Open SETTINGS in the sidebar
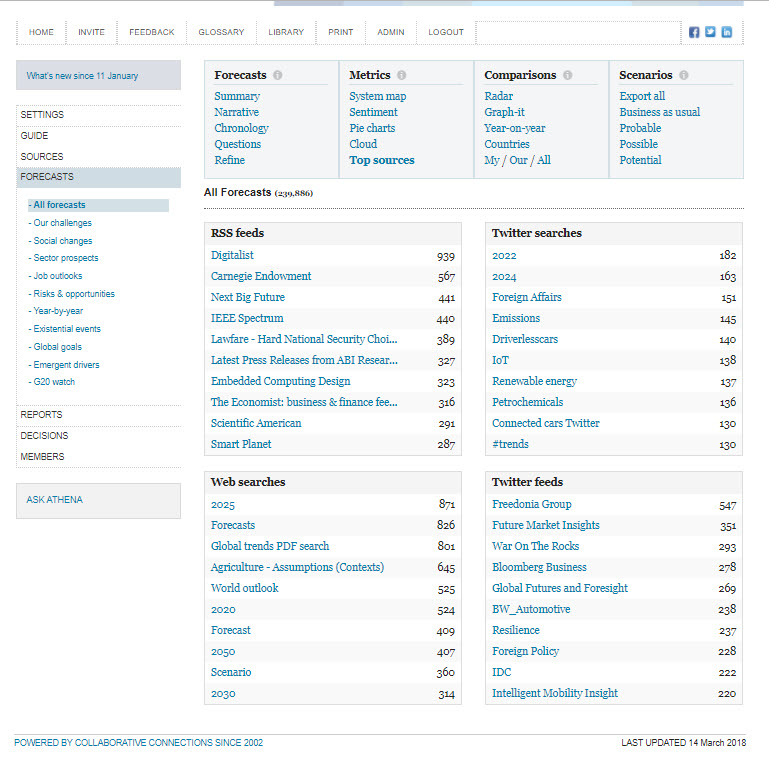This screenshot has height=760, width=769. (x=42, y=115)
